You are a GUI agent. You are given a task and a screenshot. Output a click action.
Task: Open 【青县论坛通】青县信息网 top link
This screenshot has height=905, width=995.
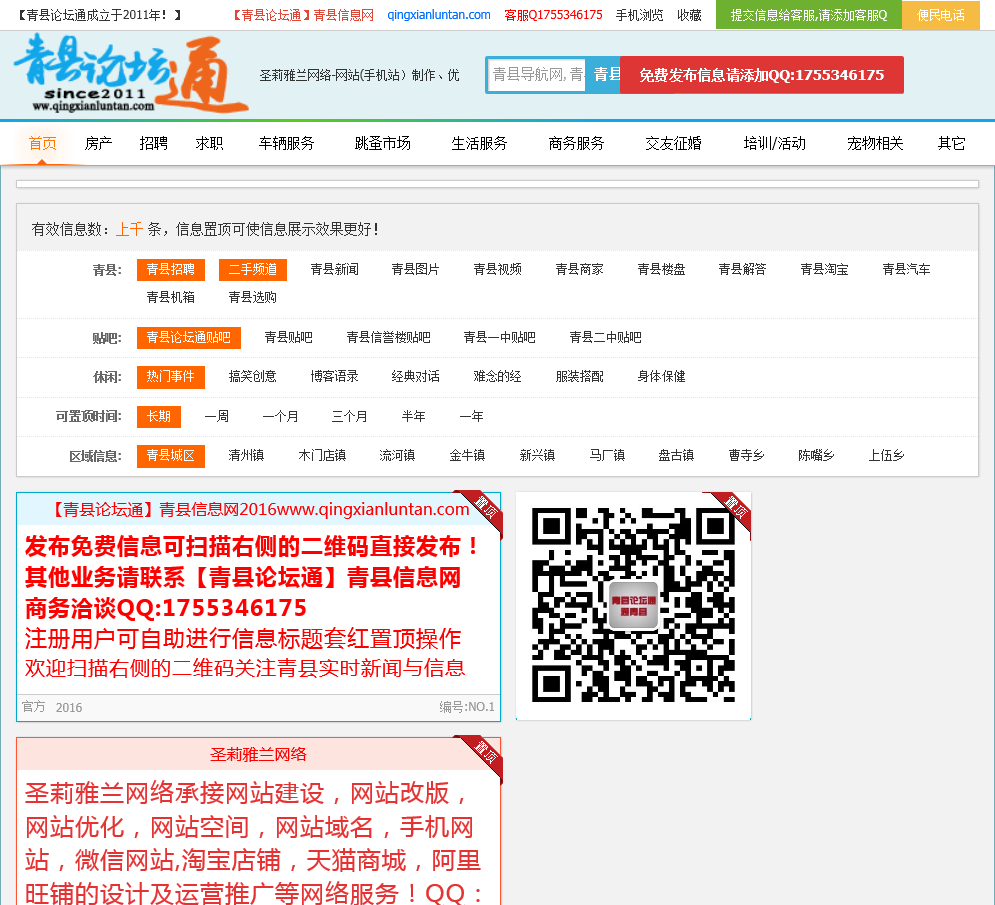tap(301, 15)
